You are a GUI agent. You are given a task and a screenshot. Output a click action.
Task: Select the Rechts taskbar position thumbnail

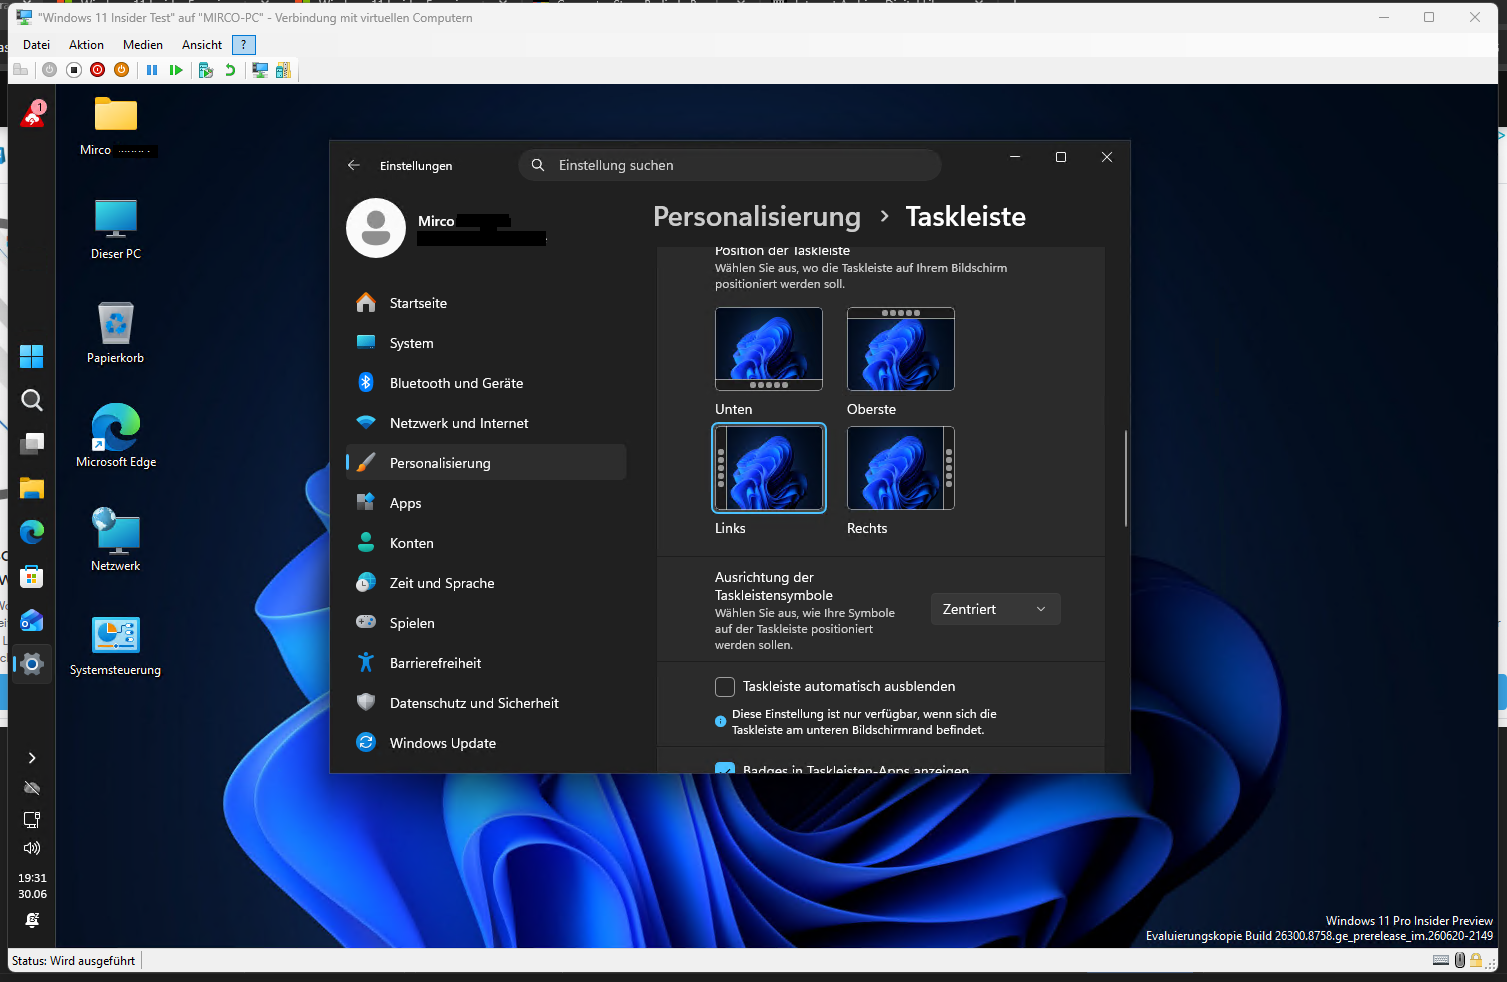[901, 468]
